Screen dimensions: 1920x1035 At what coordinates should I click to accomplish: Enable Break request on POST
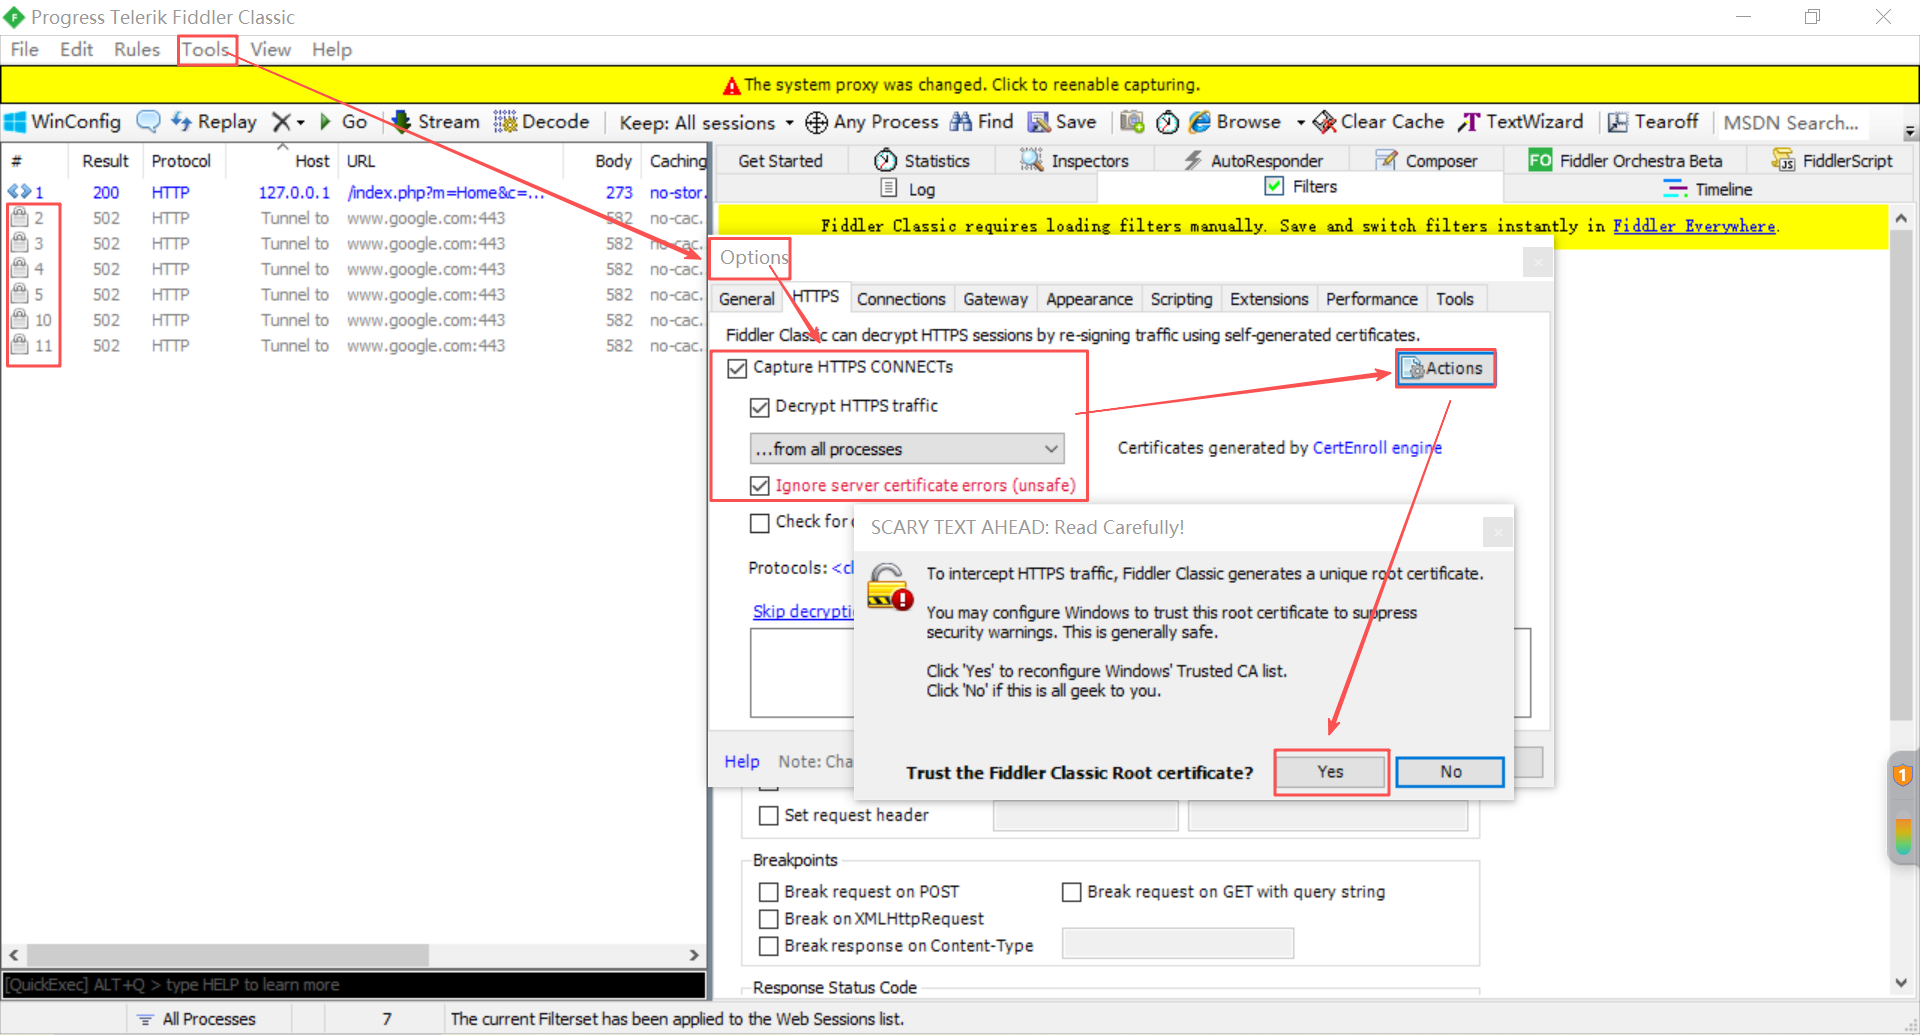coord(769,892)
